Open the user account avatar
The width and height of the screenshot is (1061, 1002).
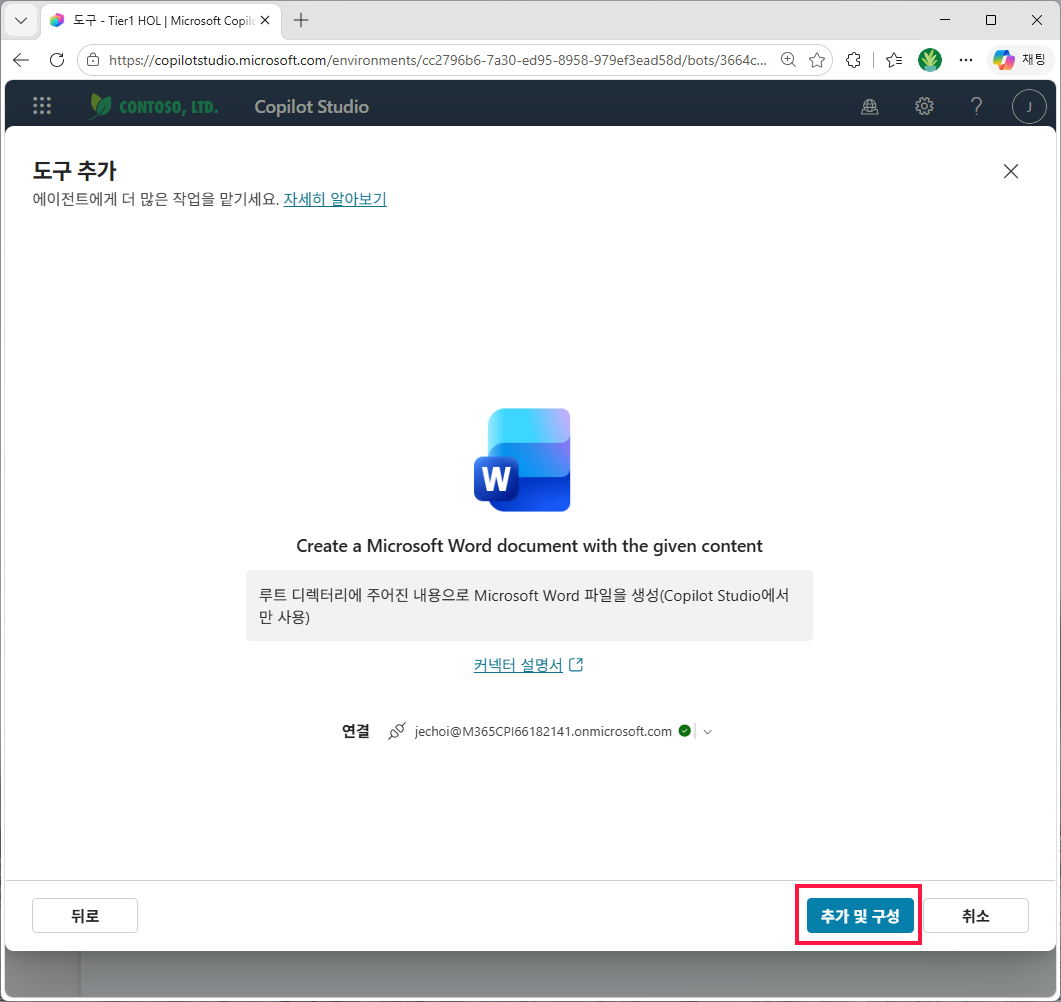pos(1029,106)
